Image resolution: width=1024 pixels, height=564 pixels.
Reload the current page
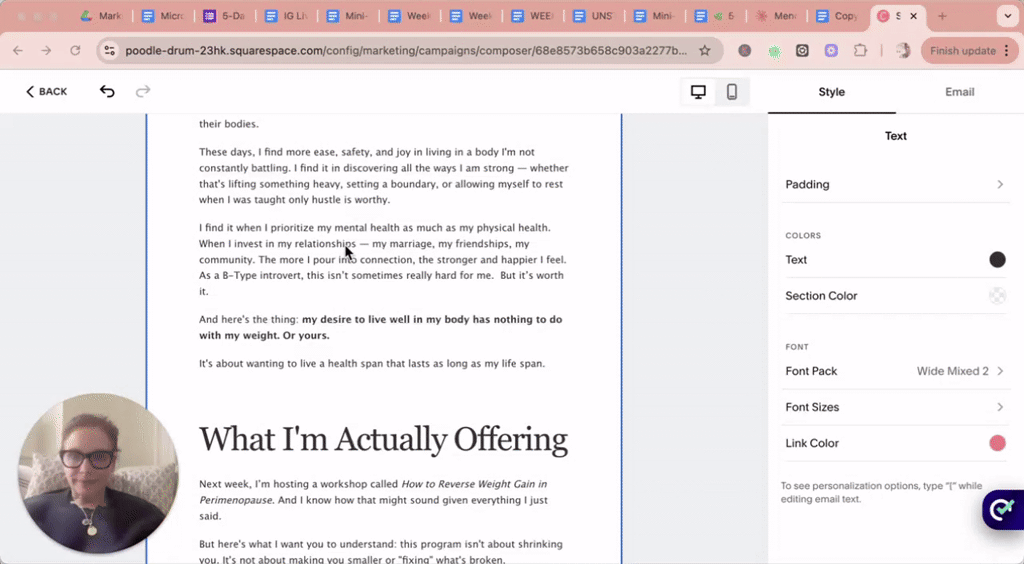click(x=75, y=50)
